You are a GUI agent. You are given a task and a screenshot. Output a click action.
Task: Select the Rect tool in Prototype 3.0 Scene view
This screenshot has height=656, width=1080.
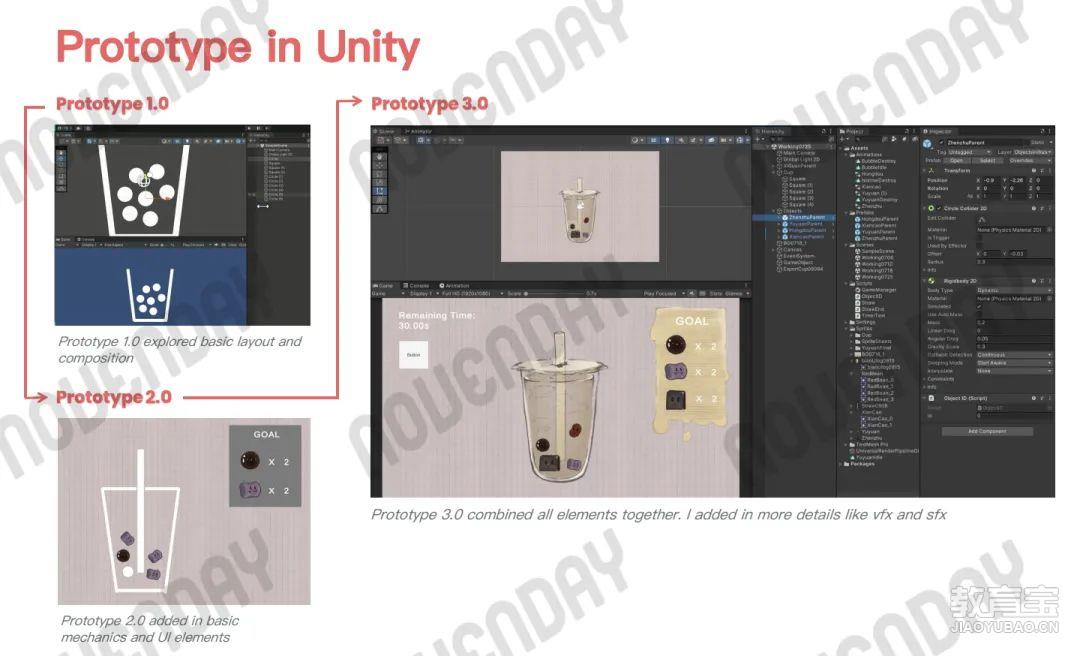pyautogui.click(x=380, y=191)
